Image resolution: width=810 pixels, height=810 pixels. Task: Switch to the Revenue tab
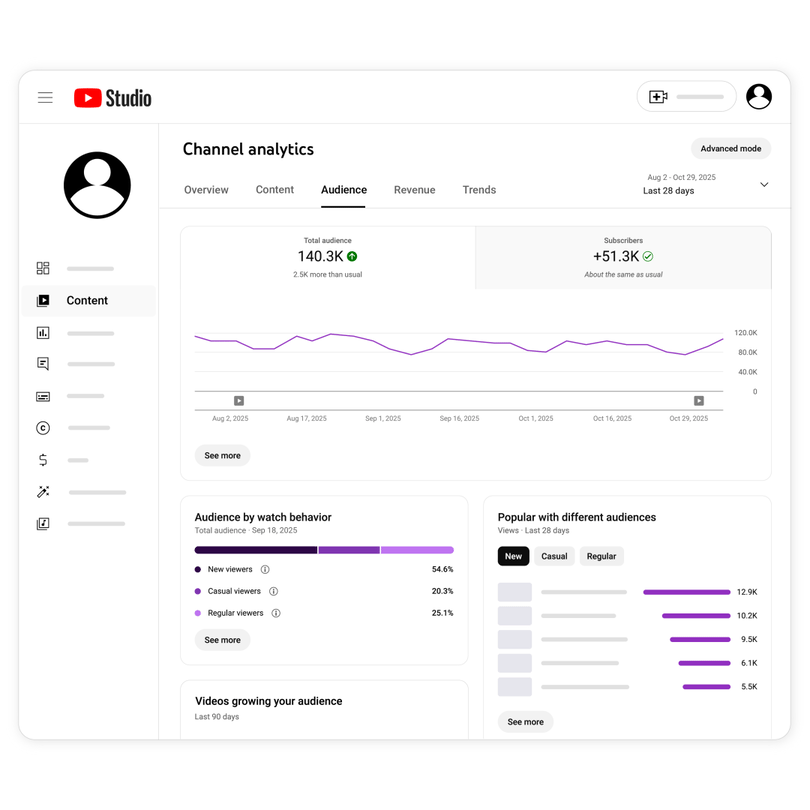pos(414,190)
